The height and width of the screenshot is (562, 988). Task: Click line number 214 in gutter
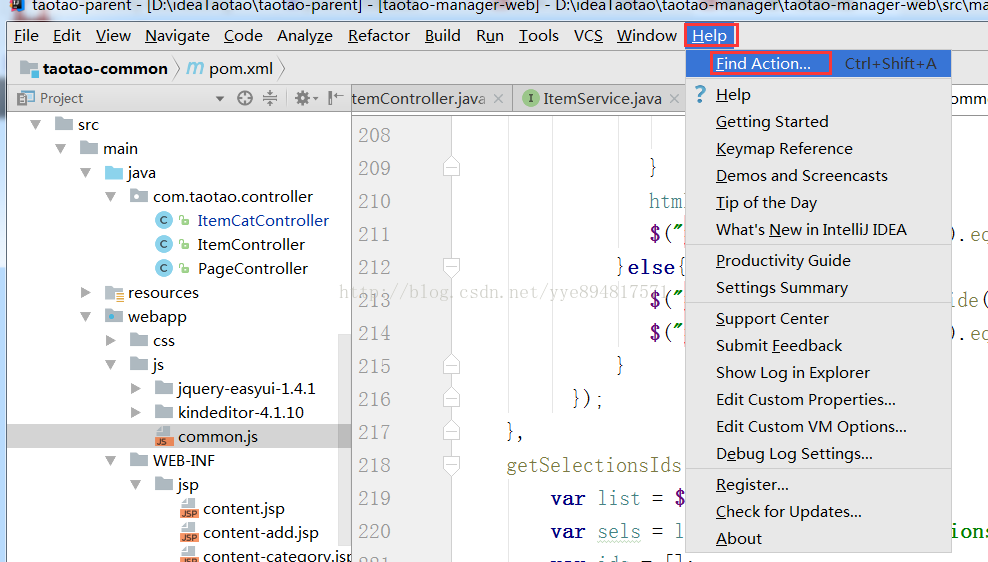(x=374, y=333)
